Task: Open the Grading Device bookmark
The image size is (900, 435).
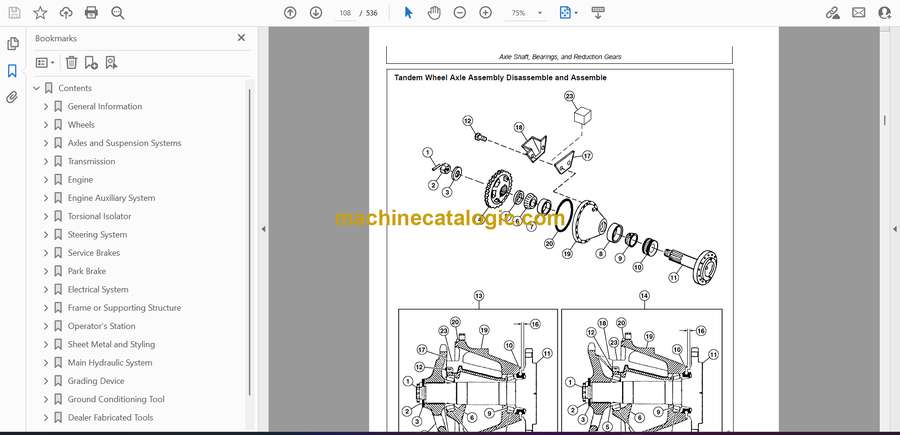Action: pos(96,381)
